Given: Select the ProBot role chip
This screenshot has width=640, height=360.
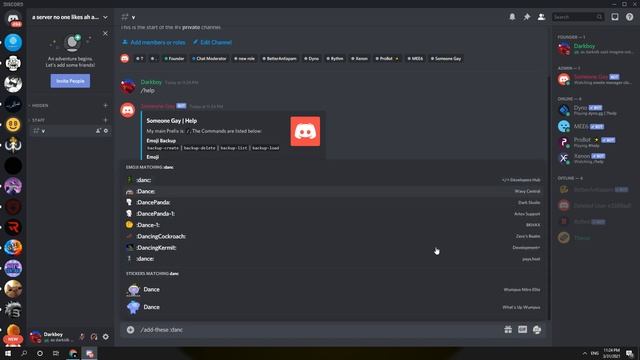Looking at the screenshot, I should [387, 59].
